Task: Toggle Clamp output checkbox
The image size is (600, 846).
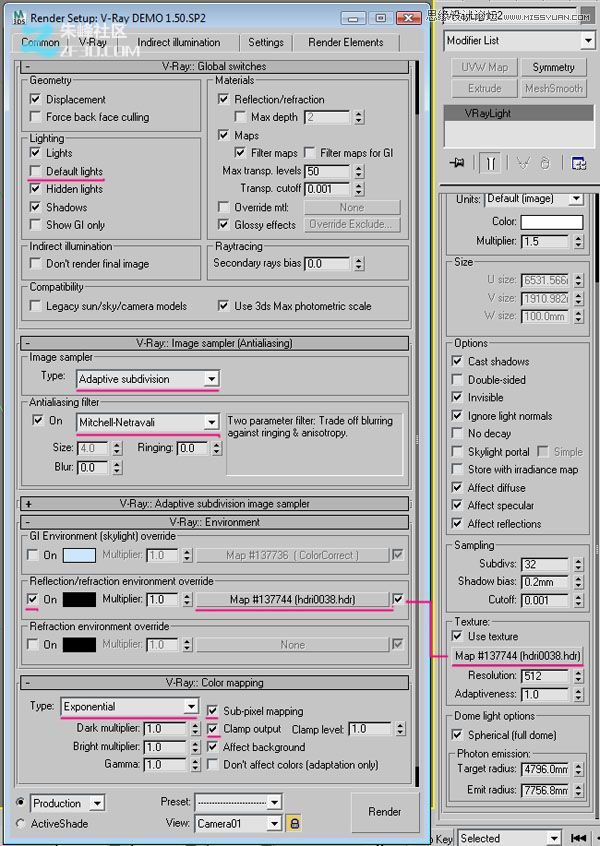Action: pos(213,729)
